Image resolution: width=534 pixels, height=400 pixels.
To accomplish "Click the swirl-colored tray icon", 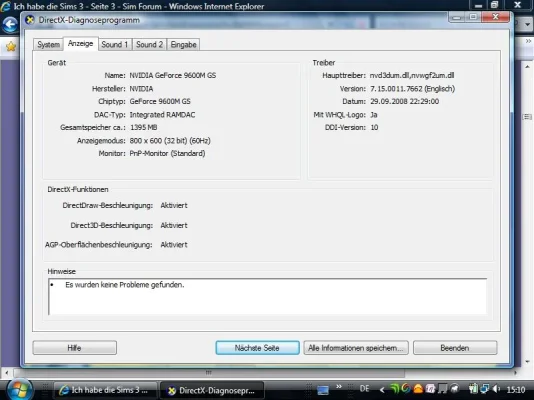I will coord(406,388).
